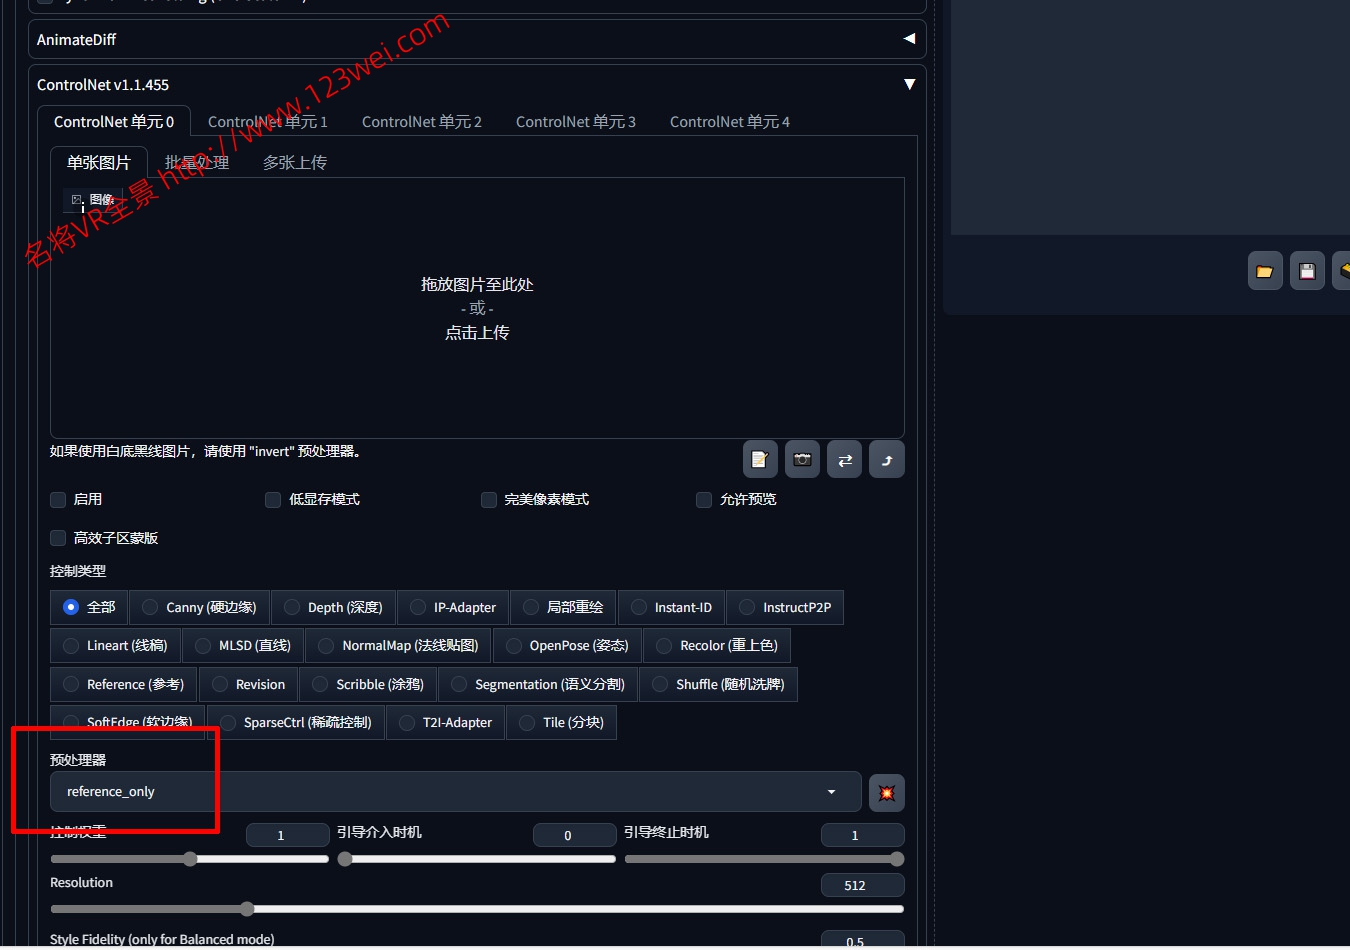The height and width of the screenshot is (950, 1350).
Task: Select Canny (硬边缘) control type
Action: [x=150, y=608]
